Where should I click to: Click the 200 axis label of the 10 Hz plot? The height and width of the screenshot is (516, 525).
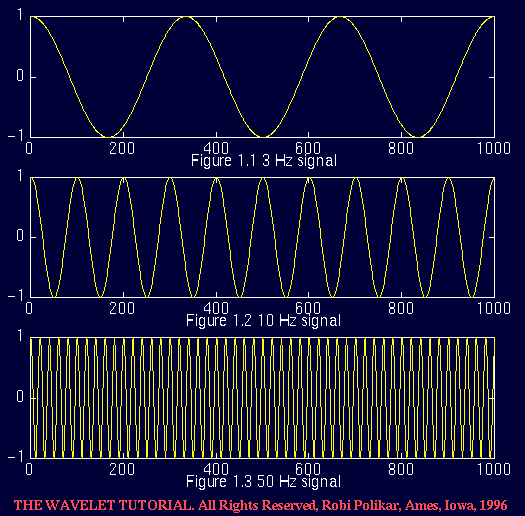(x=122, y=308)
